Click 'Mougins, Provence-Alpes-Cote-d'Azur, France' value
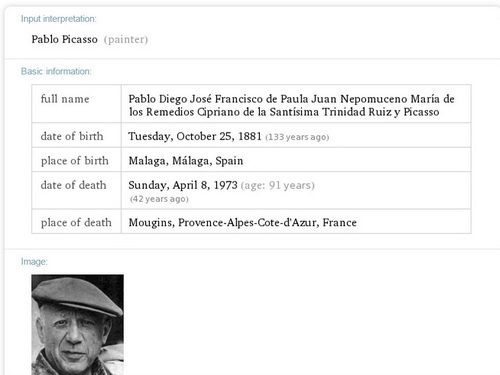500x375 pixels. tap(243, 222)
